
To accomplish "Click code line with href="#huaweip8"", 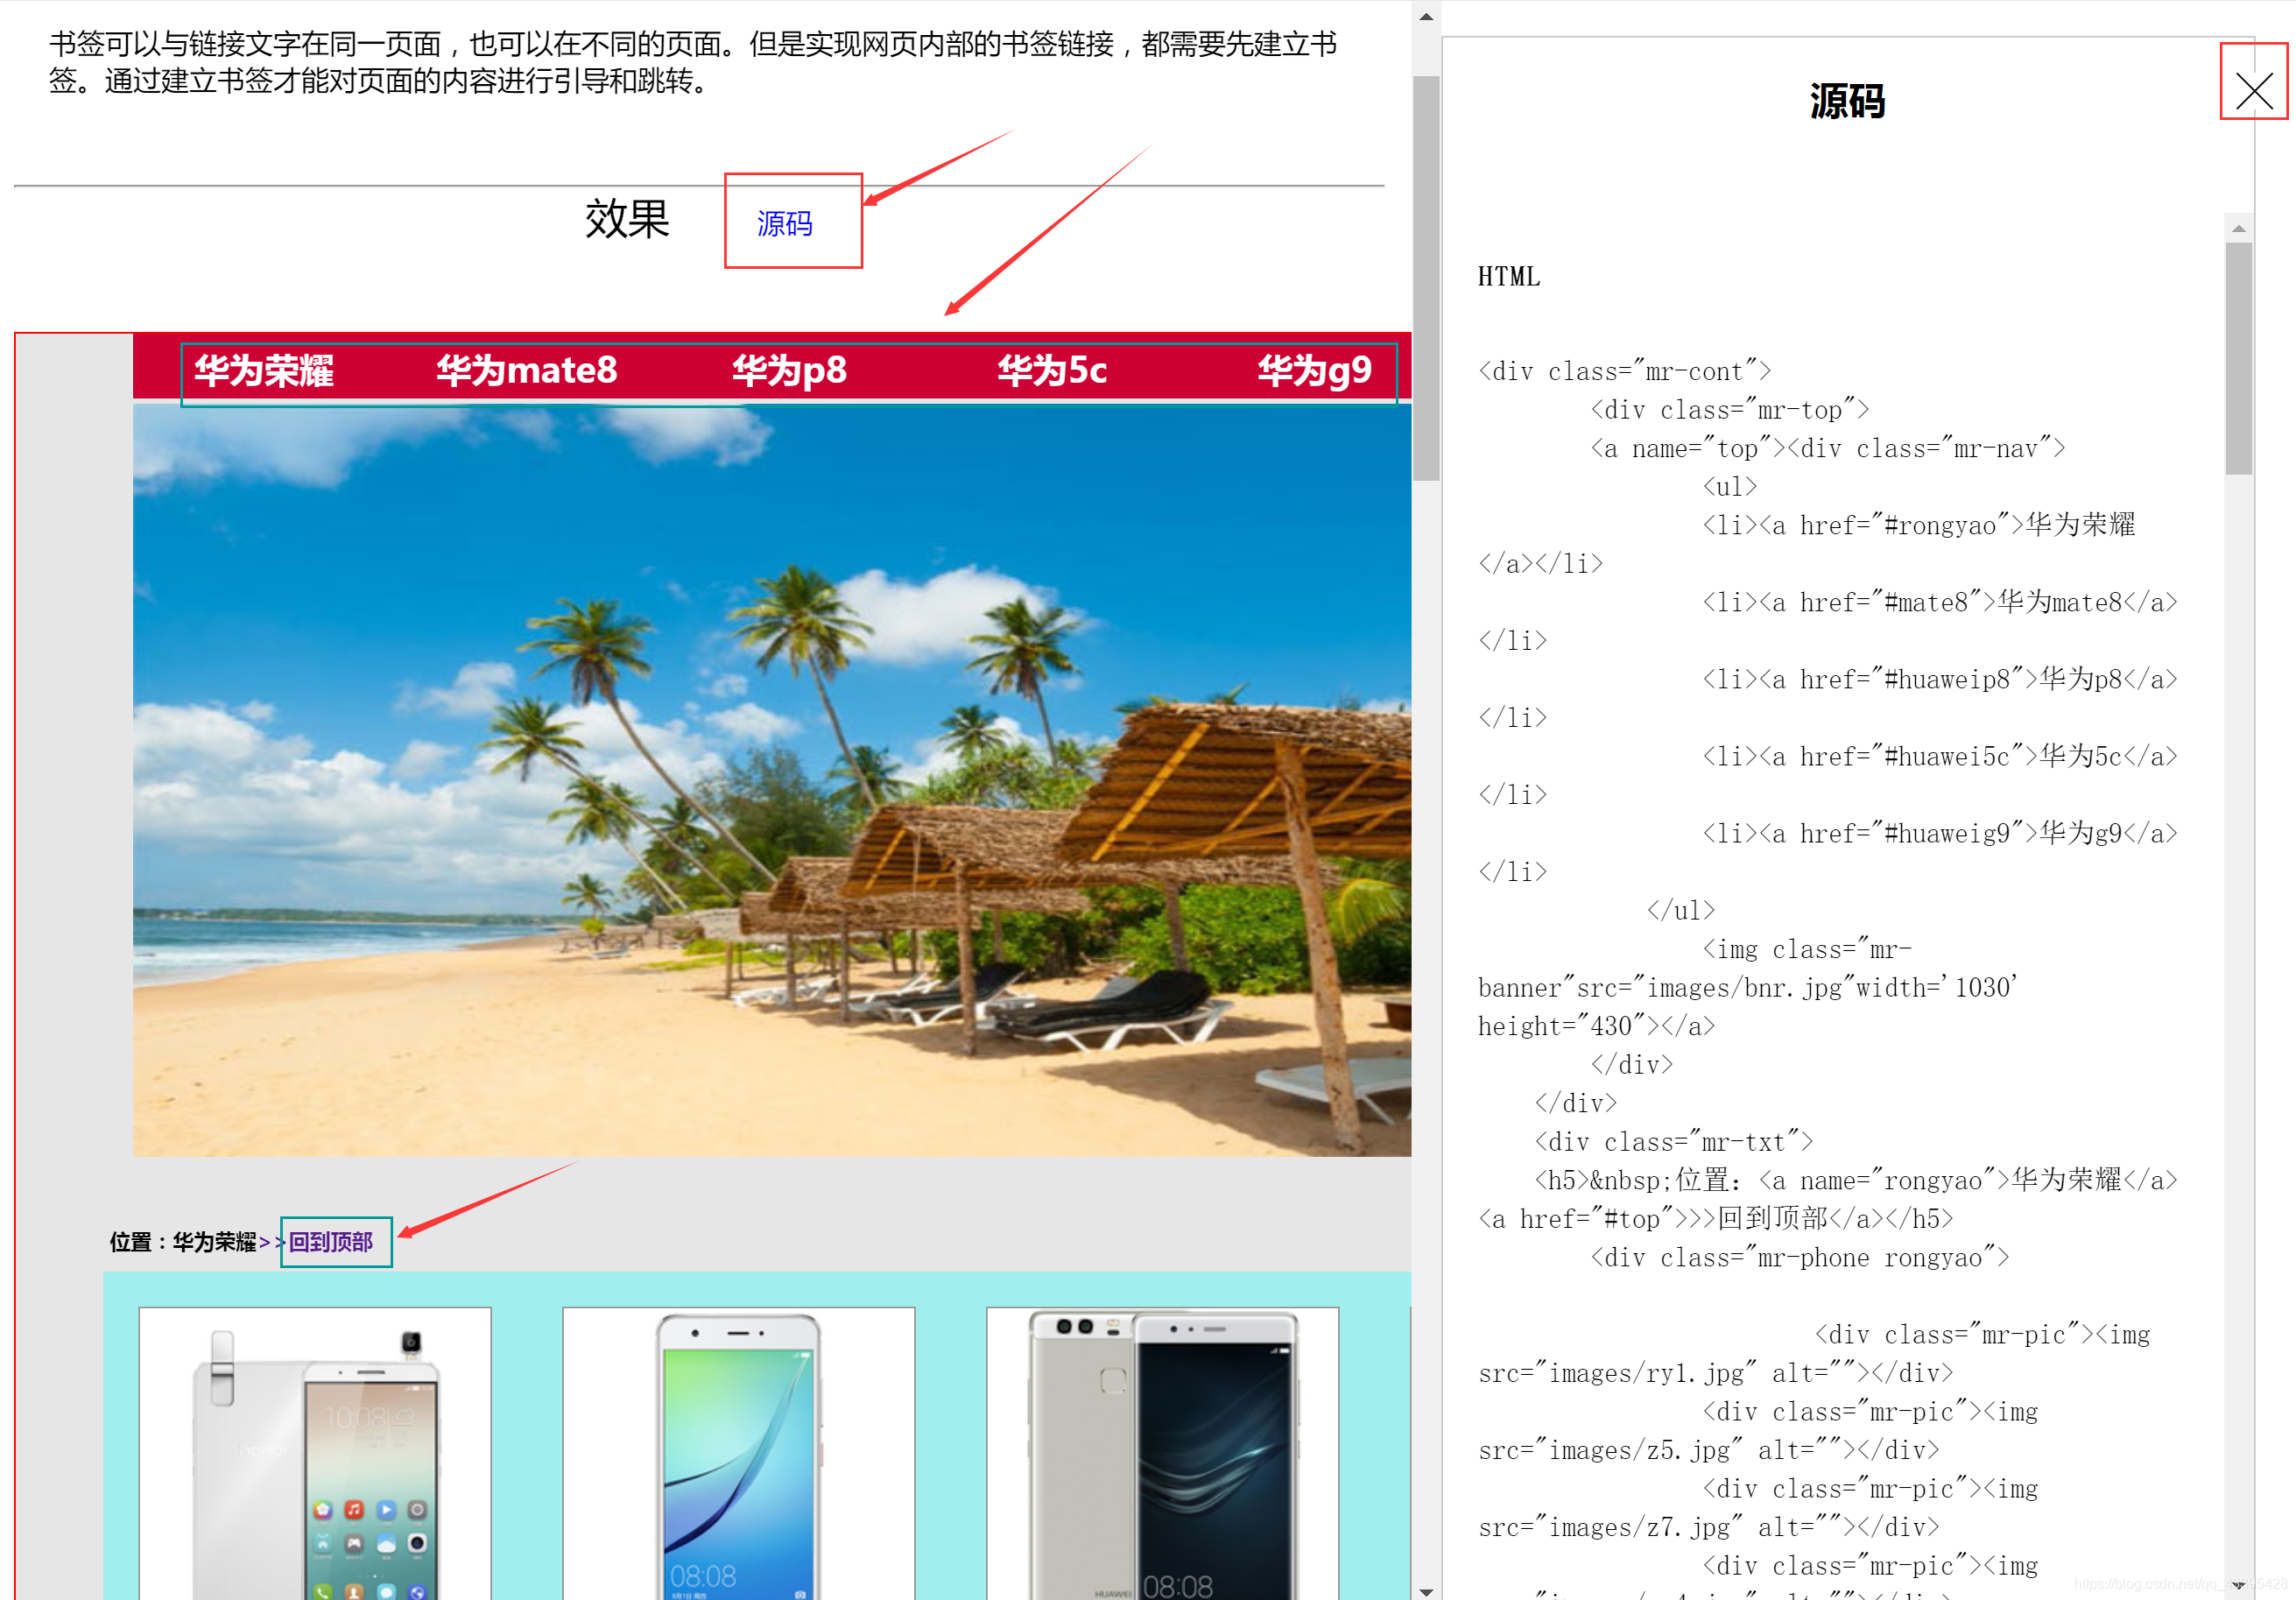I will tap(1940, 679).
